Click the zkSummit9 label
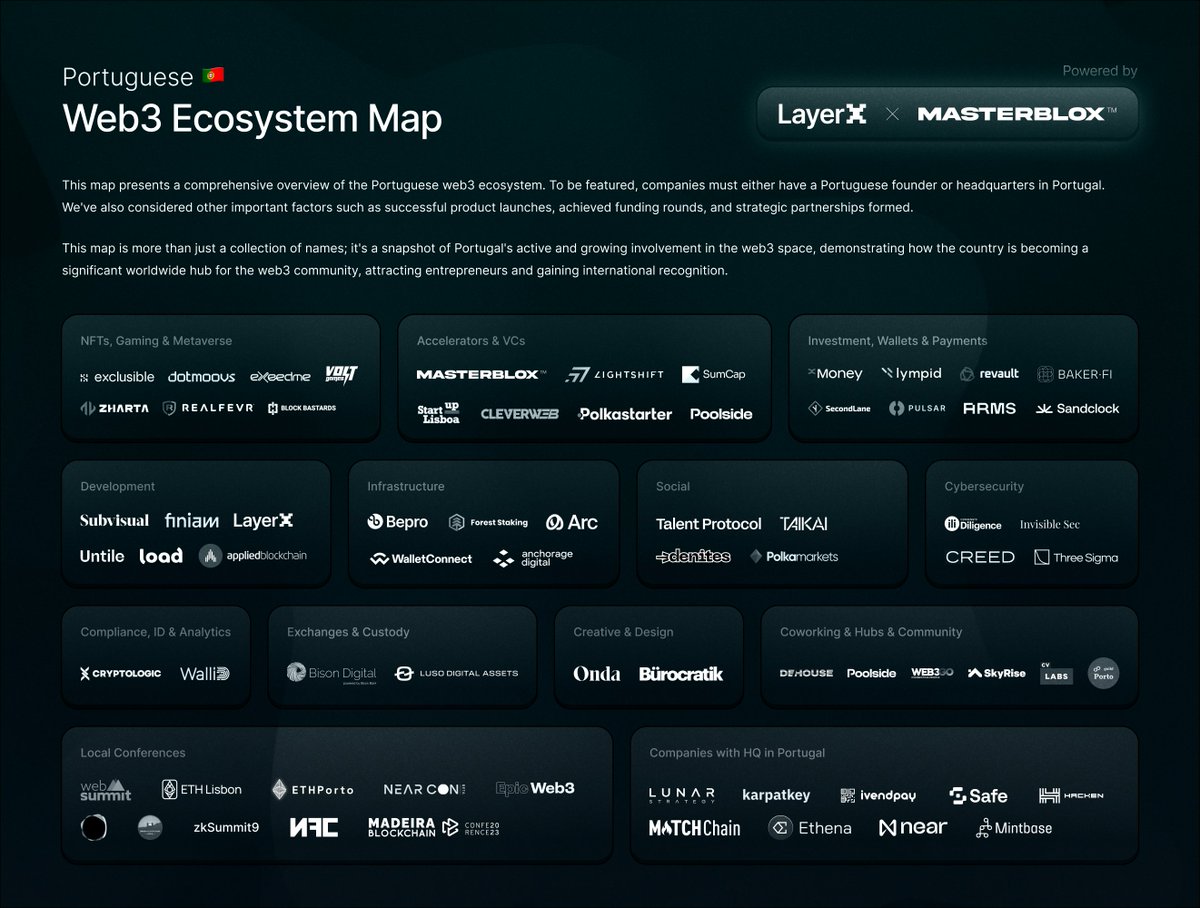The image size is (1200, 908). (x=226, y=827)
